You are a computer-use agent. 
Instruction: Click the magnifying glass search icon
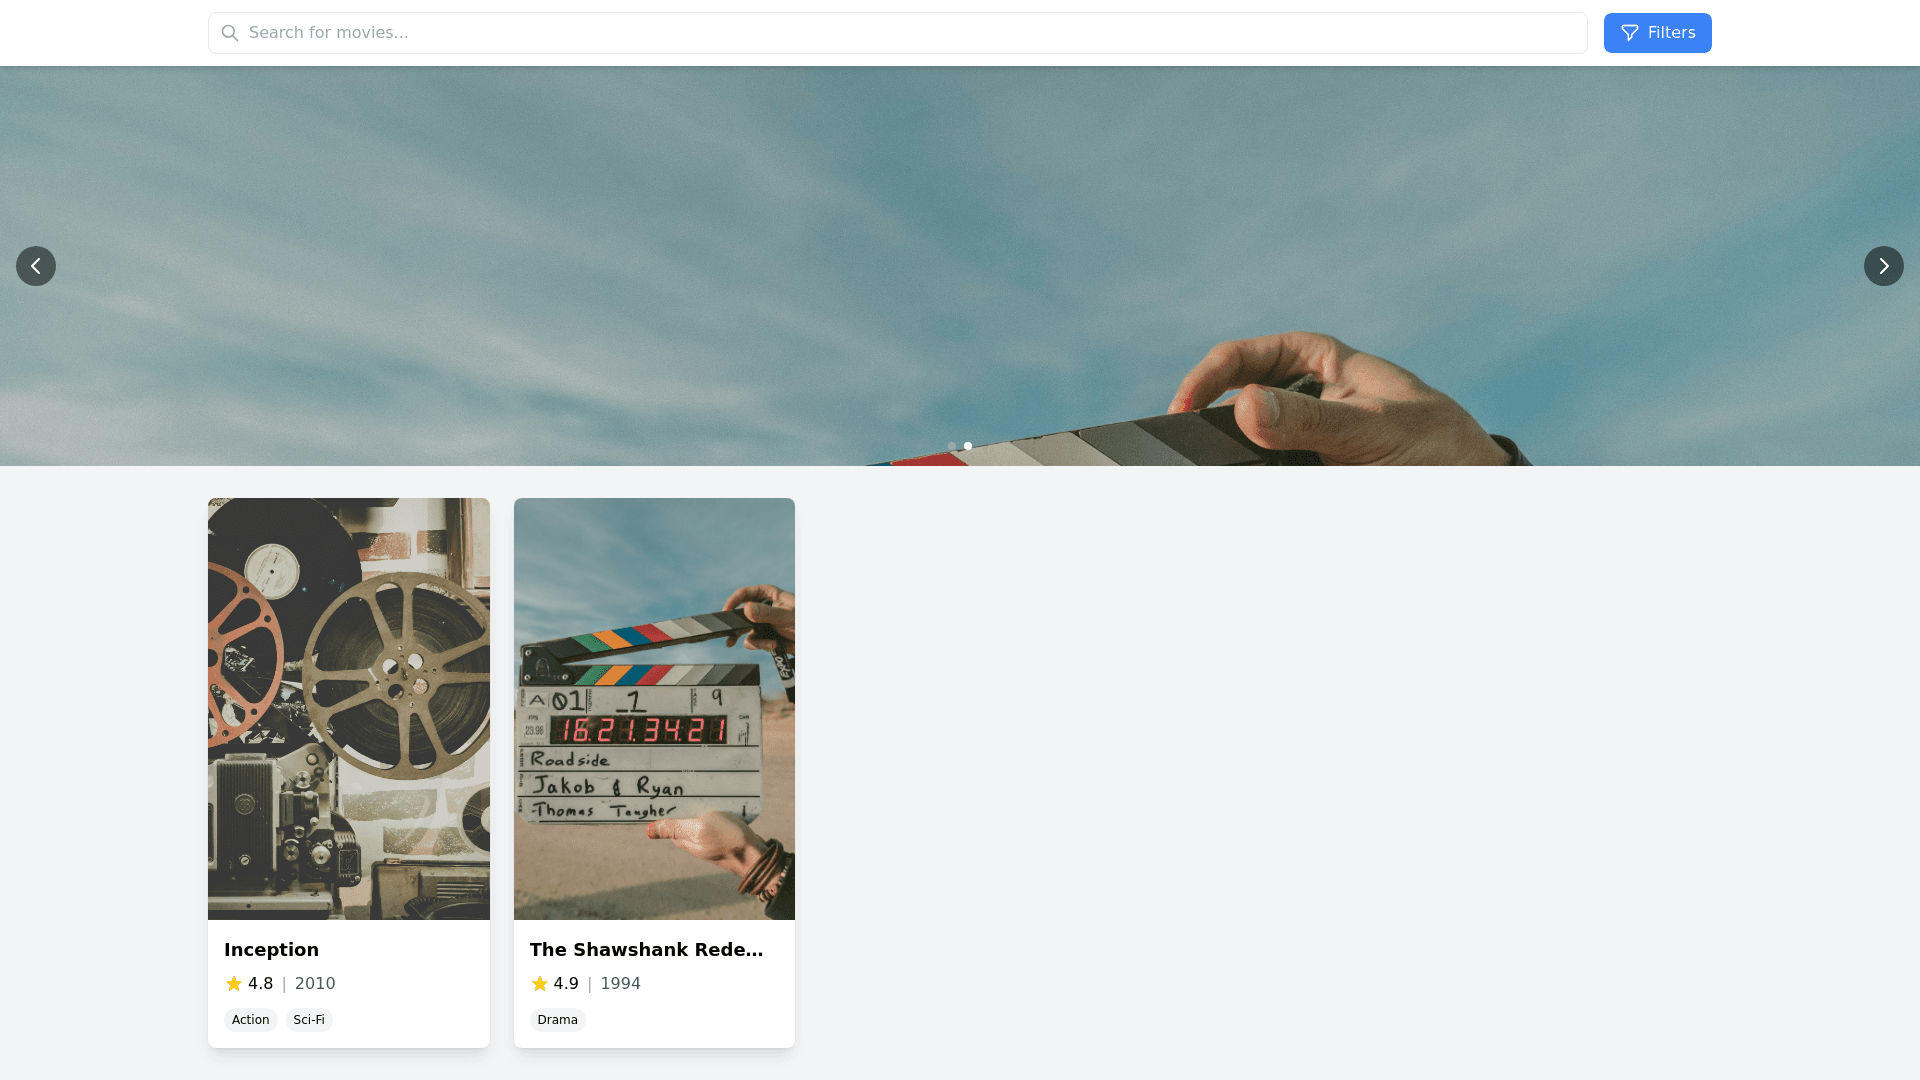tap(230, 33)
